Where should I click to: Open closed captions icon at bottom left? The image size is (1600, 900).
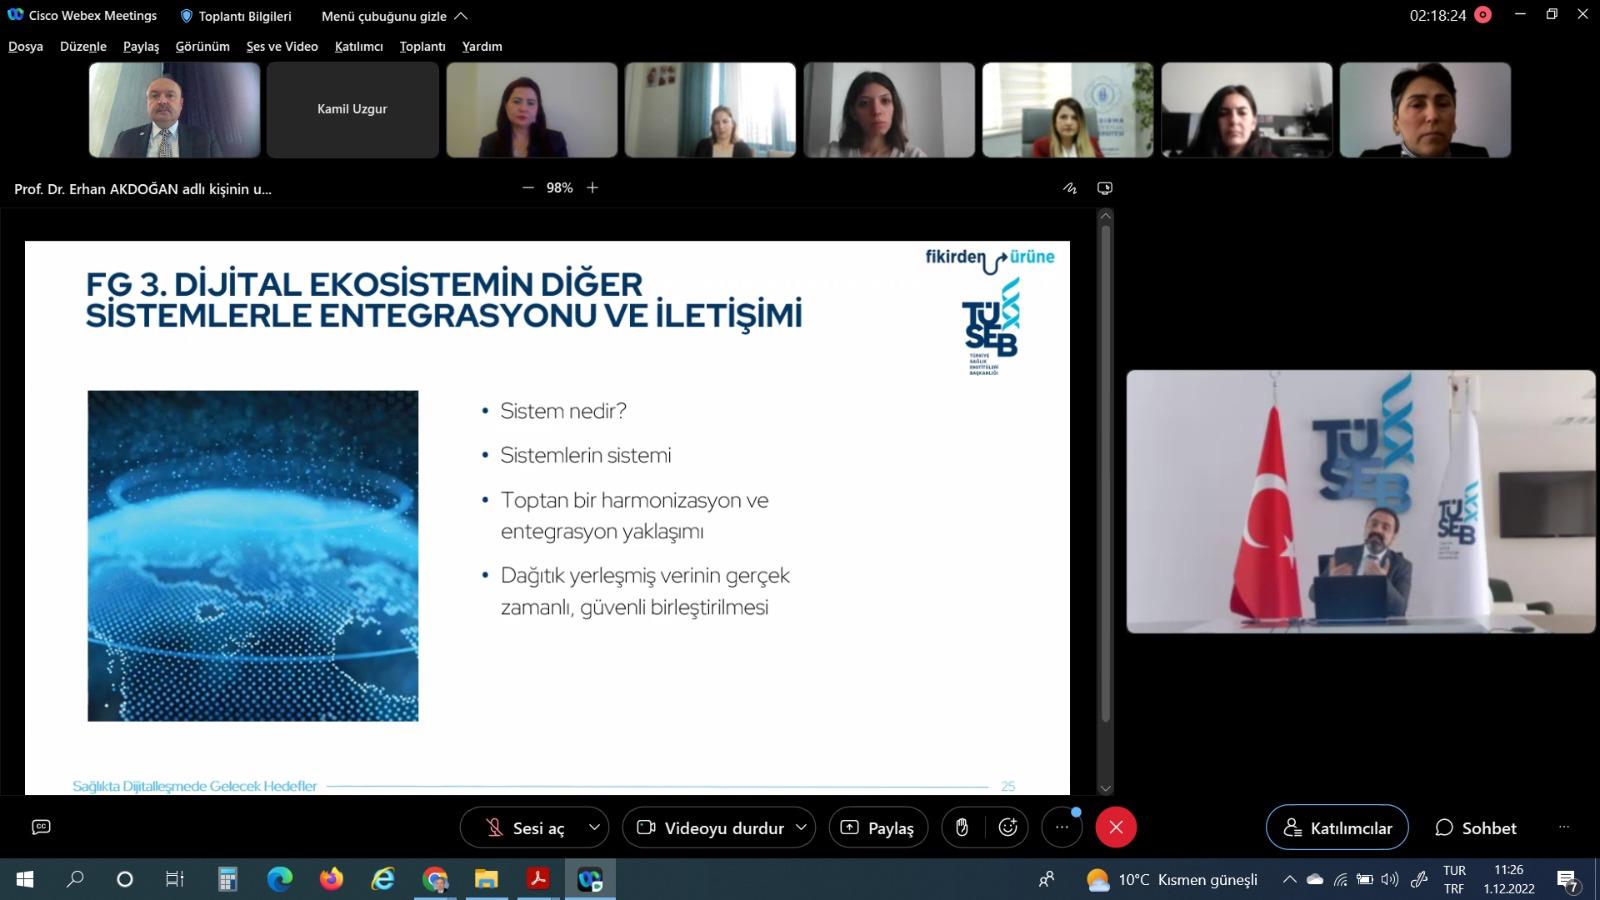pos(41,827)
